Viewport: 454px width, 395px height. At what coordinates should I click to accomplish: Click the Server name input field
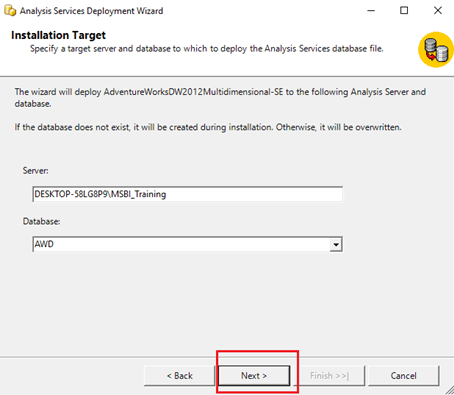pyautogui.click(x=188, y=194)
